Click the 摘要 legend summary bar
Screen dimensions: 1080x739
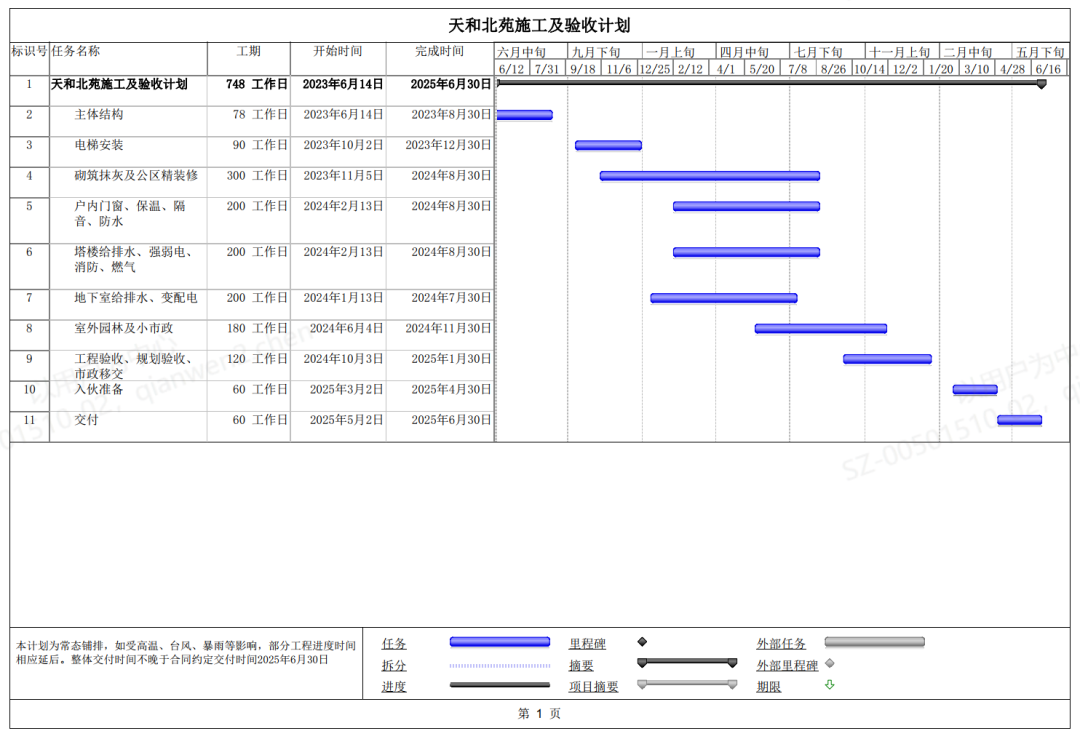(x=687, y=663)
